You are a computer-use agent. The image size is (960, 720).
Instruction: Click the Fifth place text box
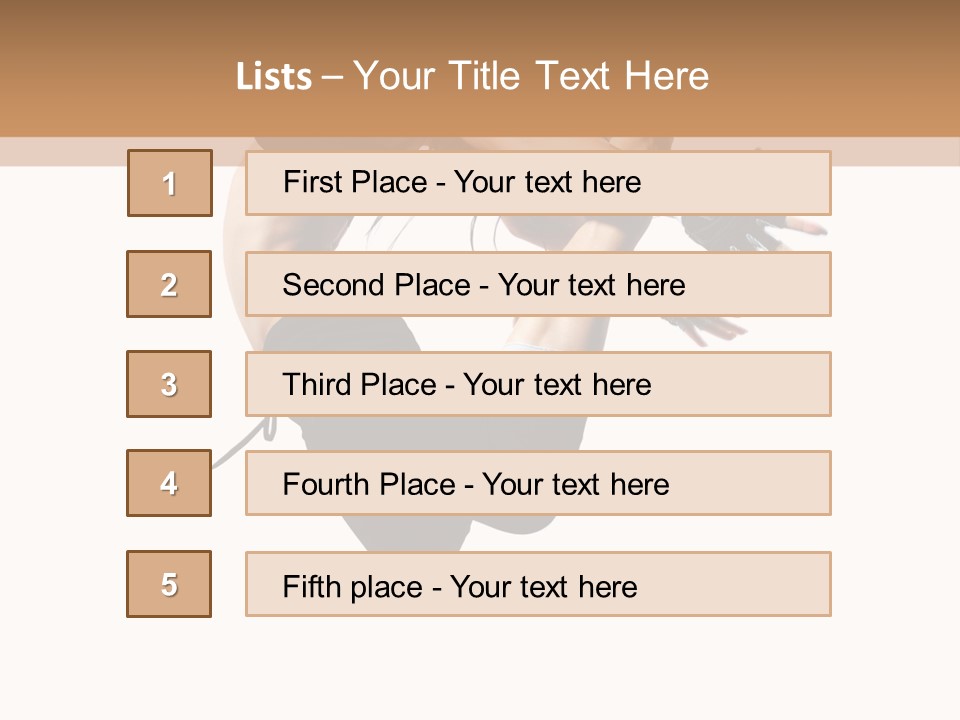[x=538, y=584]
